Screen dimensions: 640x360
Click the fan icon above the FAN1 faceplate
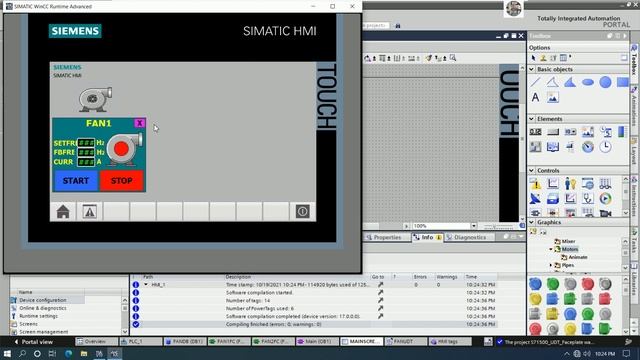coord(95,99)
